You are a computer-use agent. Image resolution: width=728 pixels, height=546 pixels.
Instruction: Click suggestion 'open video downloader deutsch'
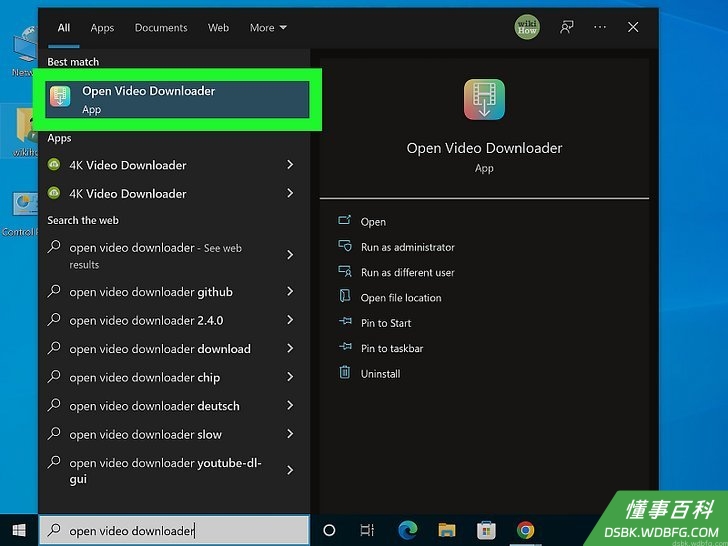pyautogui.click(x=174, y=406)
